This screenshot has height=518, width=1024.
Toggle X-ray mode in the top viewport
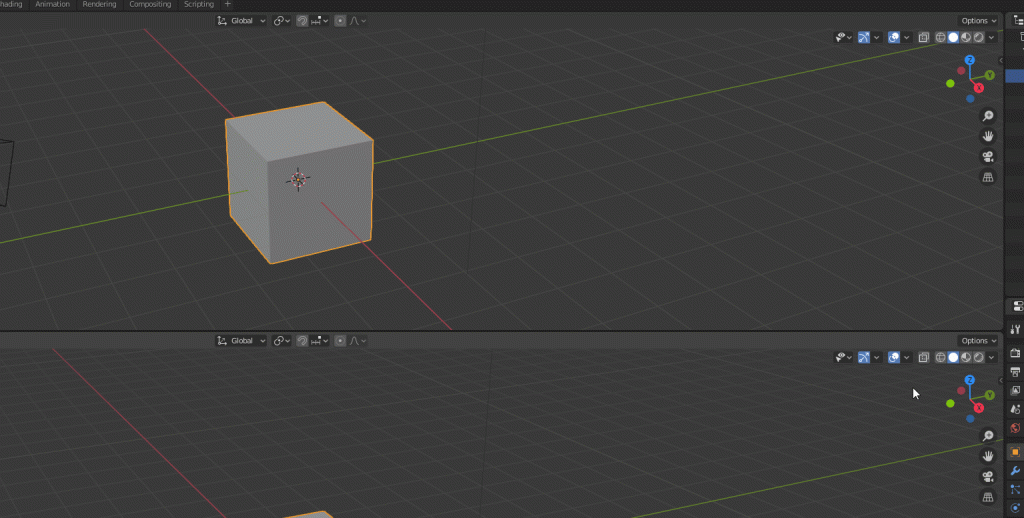click(x=924, y=38)
